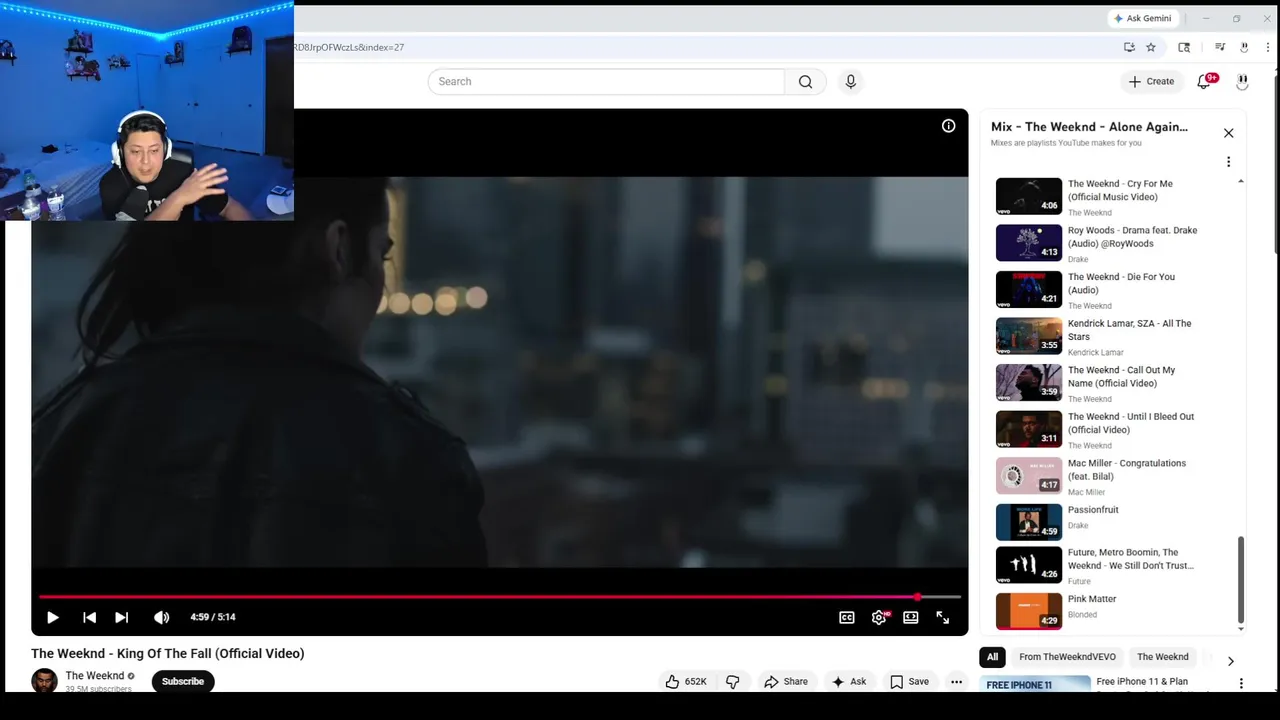Focus the YouTube search box
The image size is (1280, 720).
[x=606, y=82]
